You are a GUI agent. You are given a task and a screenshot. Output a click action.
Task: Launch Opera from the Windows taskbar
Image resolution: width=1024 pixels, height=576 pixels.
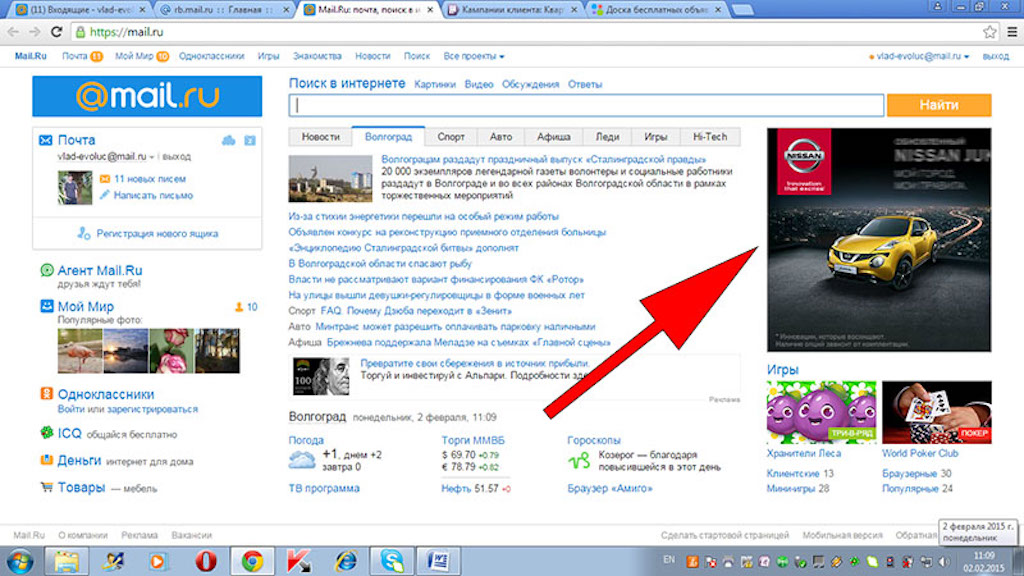pyautogui.click(x=206, y=560)
